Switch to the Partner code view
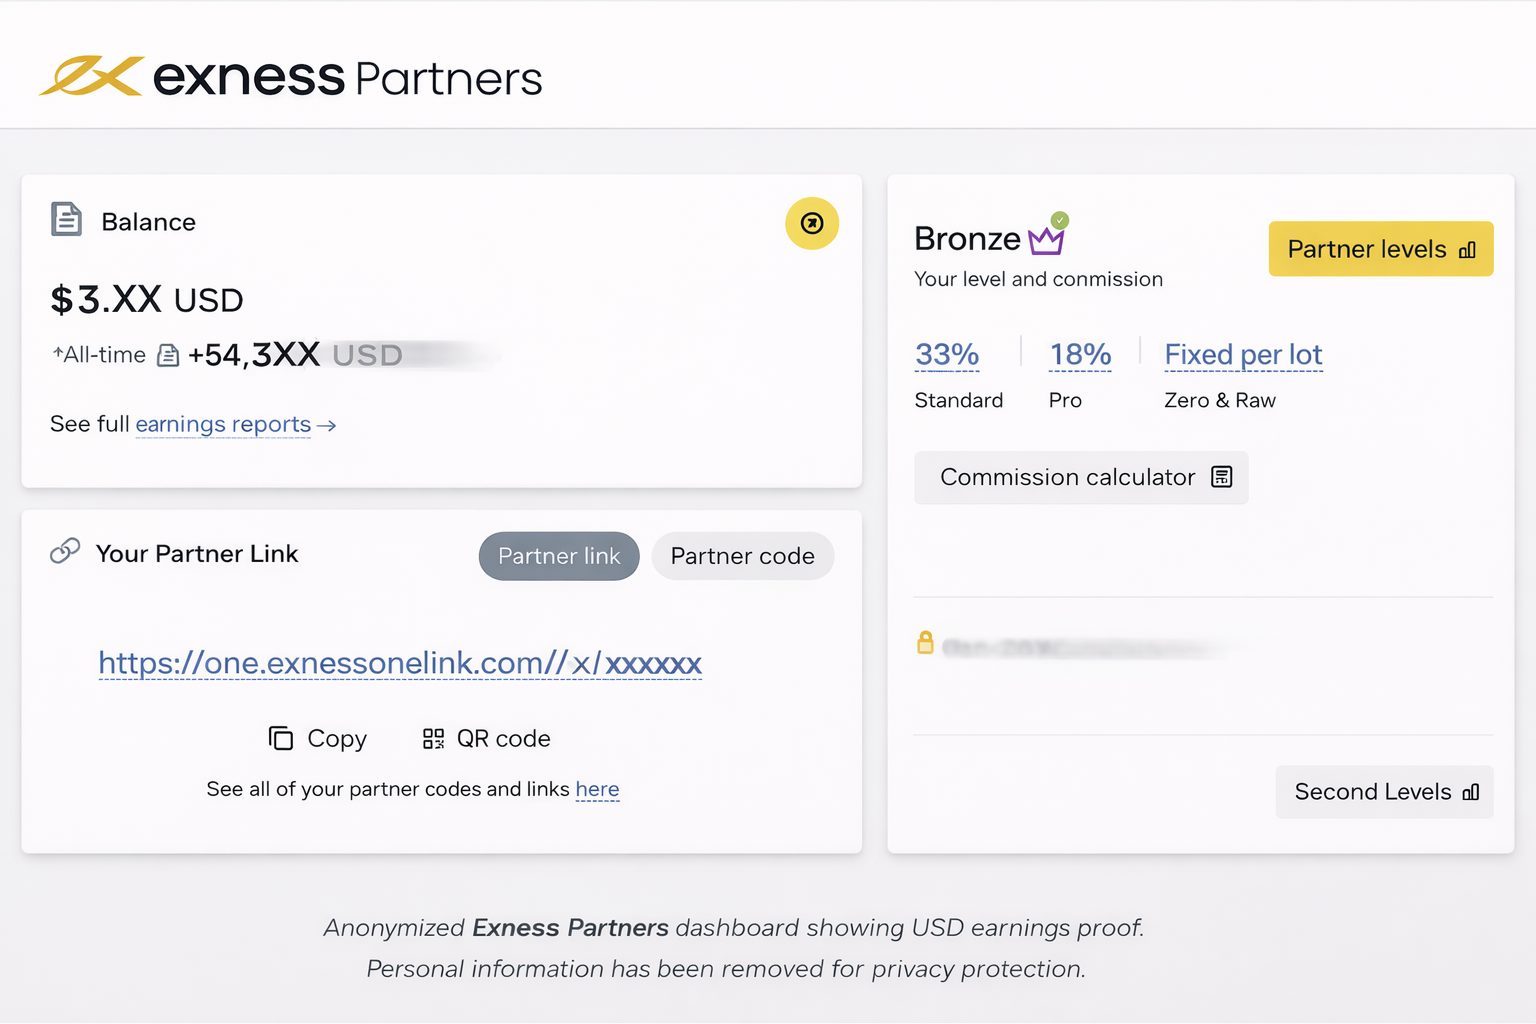Screen dimensions: 1536x1024 pyautogui.click(x=742, y=556)
